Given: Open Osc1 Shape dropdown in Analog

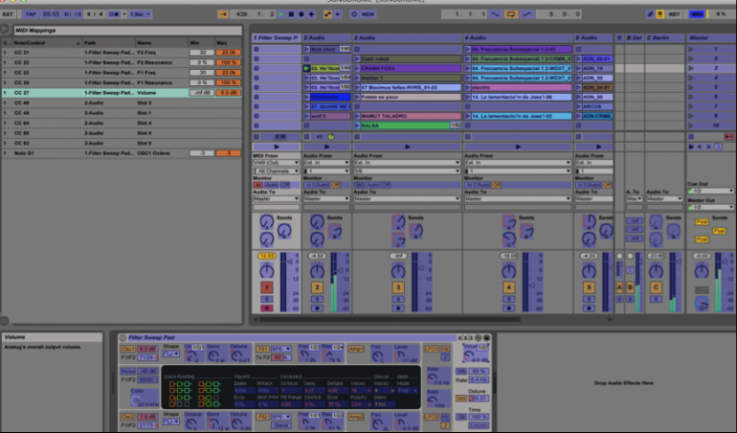Looking at the screenshot, I should (171, 354).
